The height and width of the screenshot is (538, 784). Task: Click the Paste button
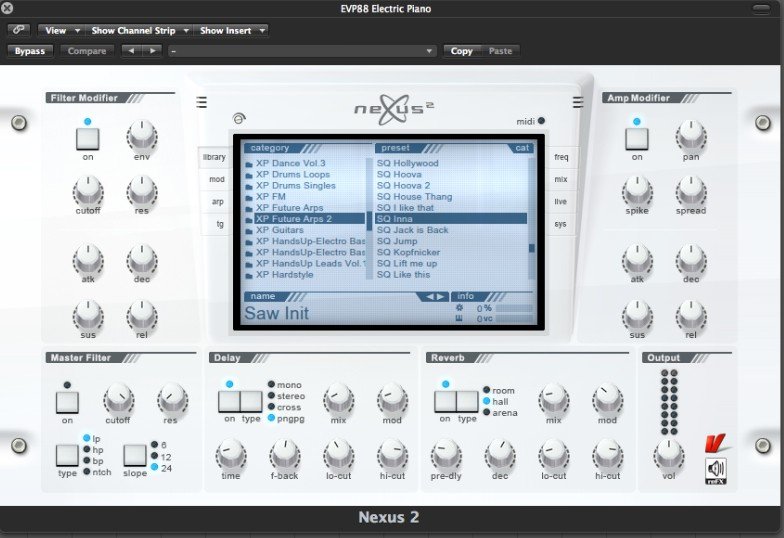tap(500, 51)
